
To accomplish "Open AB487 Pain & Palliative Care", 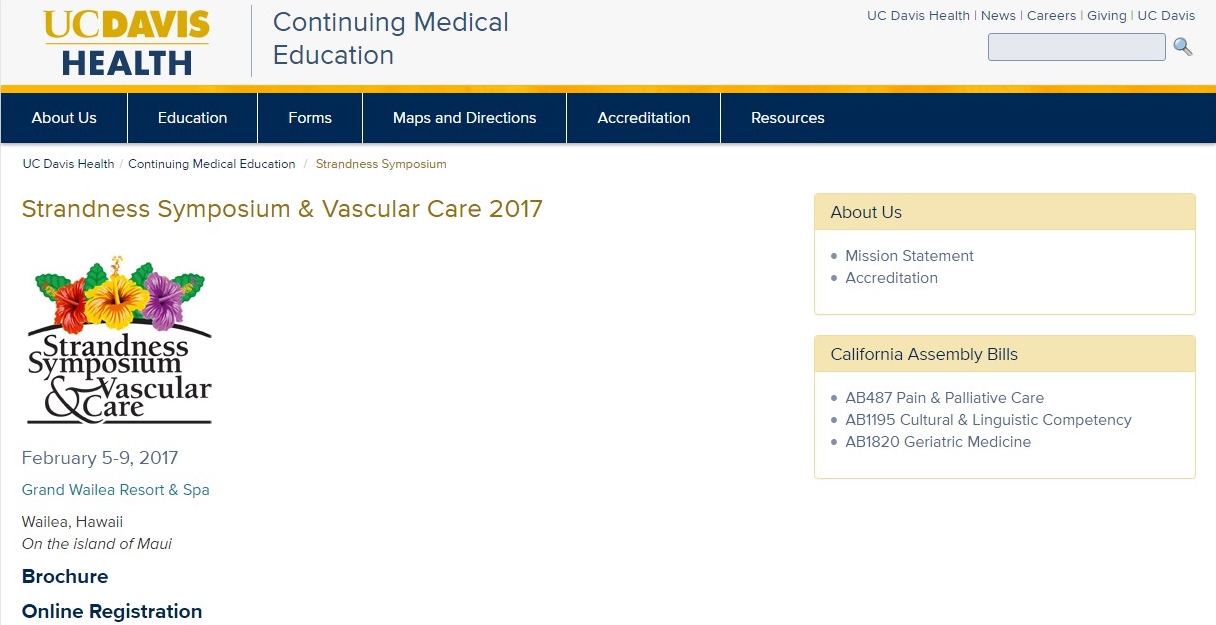I will tap(944, 398).
